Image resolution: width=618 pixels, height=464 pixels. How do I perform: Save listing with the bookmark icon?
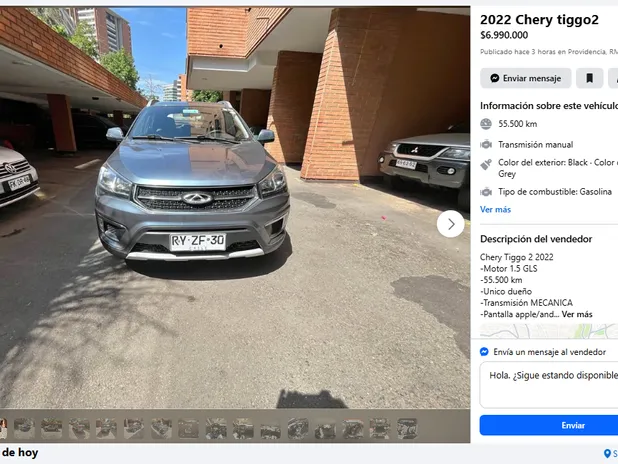(x=589, y=78)
